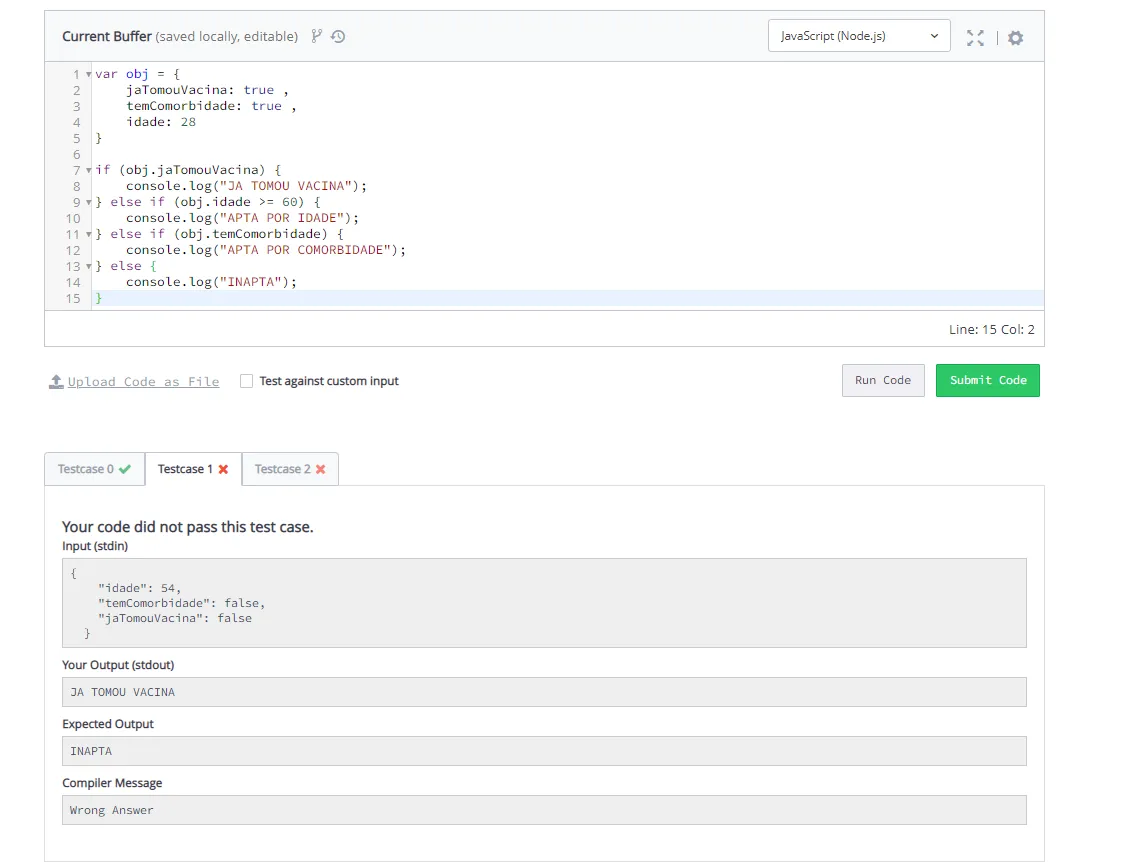
Task: Click the fork buffer icon
Action: point(317,36)
